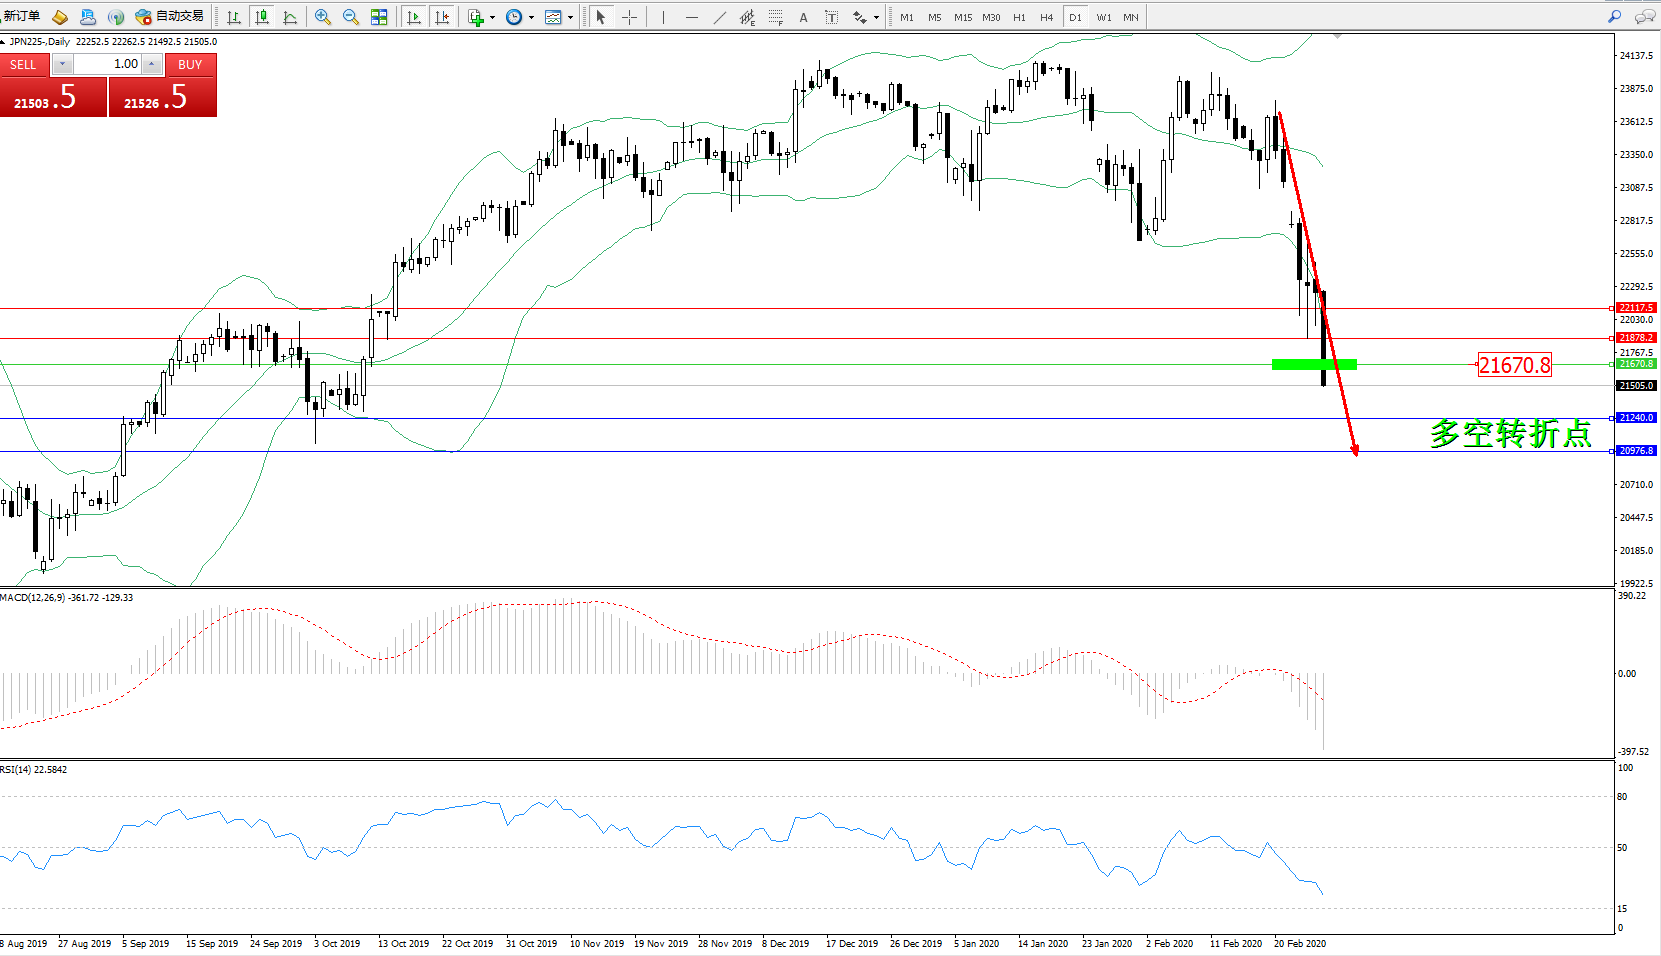Select the text label 'A' tool

(x=803, y=17)
